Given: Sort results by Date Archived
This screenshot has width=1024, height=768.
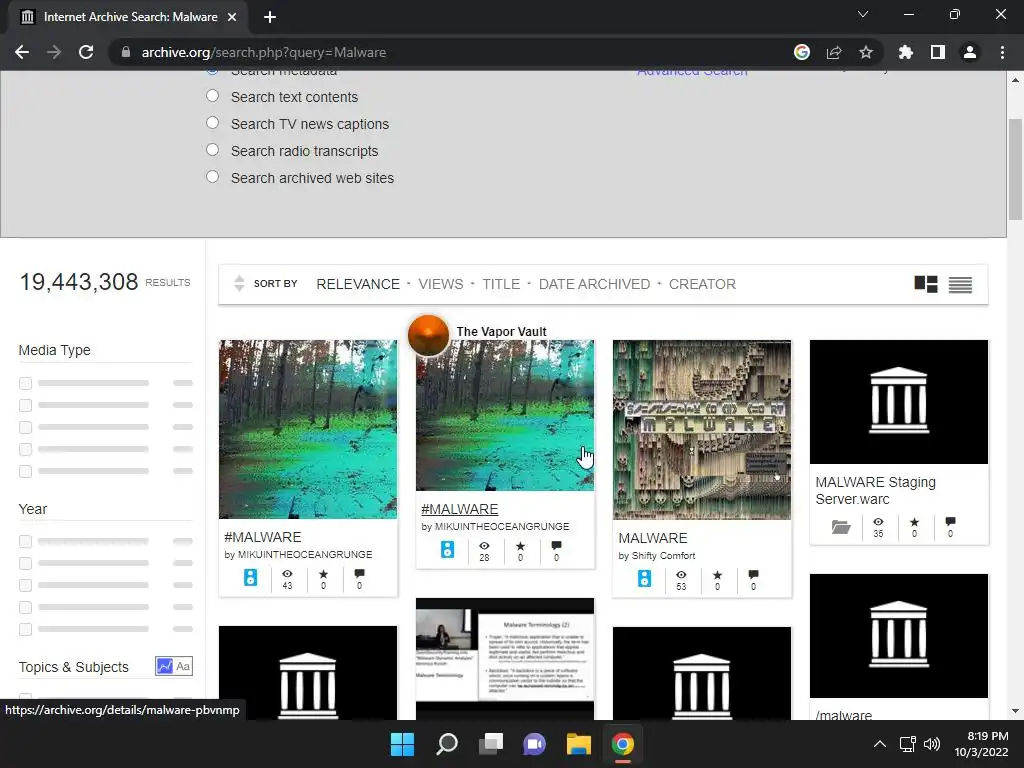Looking at the screenshot, I should pos(594,284).
